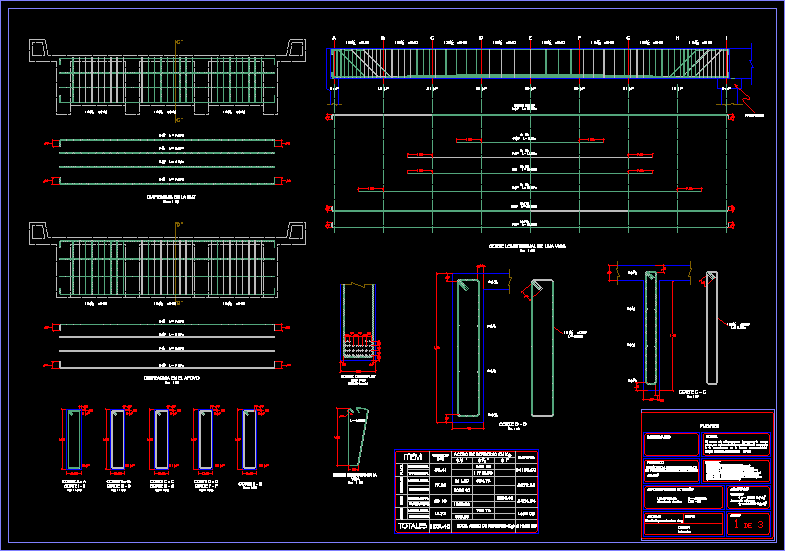Click the CORTE D - D section label
785x551 pixels.
[x=514, y=424]
